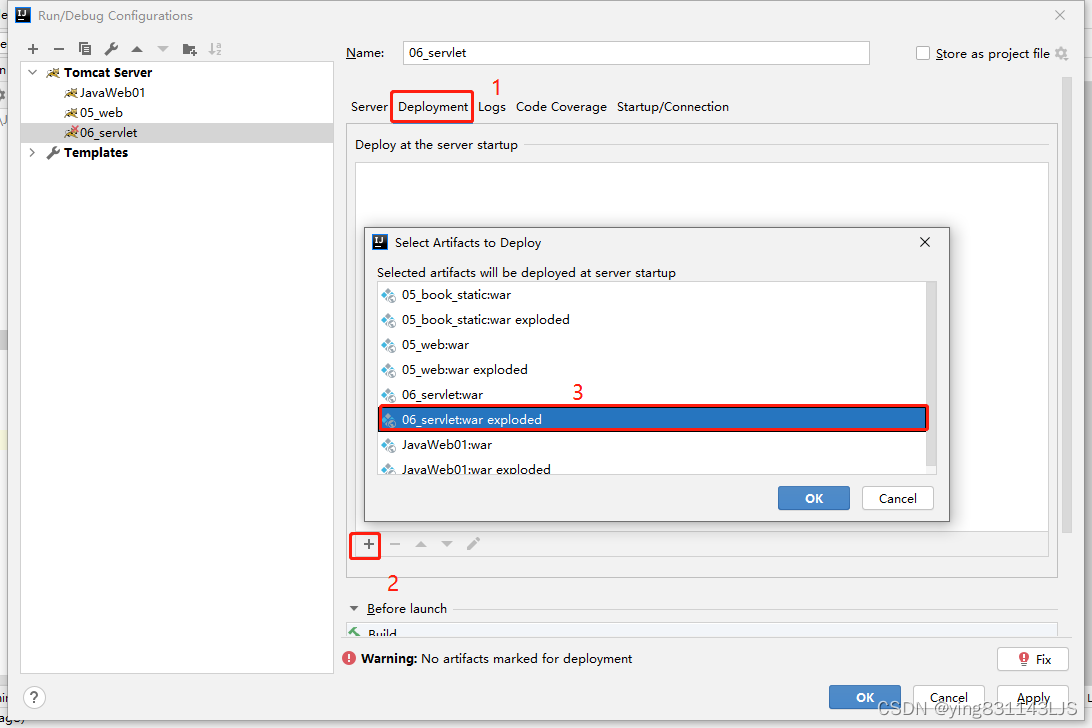Add a new run configuration
The width and height of the screenshot is (1092, 728).
tap(32, 48)
